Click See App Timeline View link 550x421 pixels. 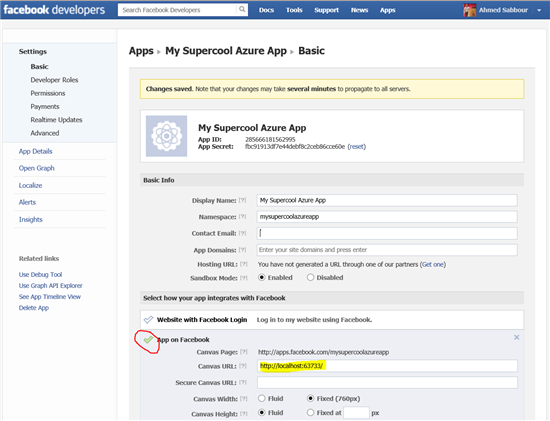[50, 297]
